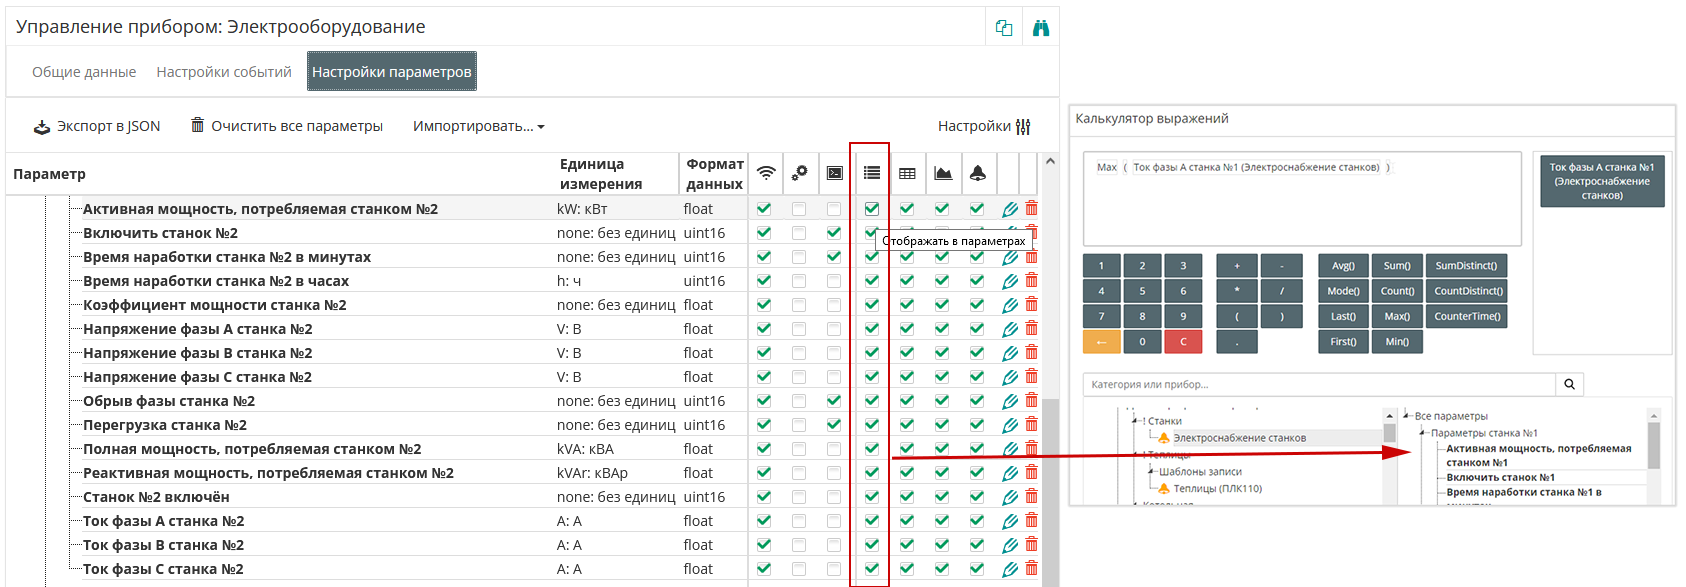Viewport: 1686px width, 587px height.
Task: Click 'Экспорт в JSON' button
Action: coord(97,126)
